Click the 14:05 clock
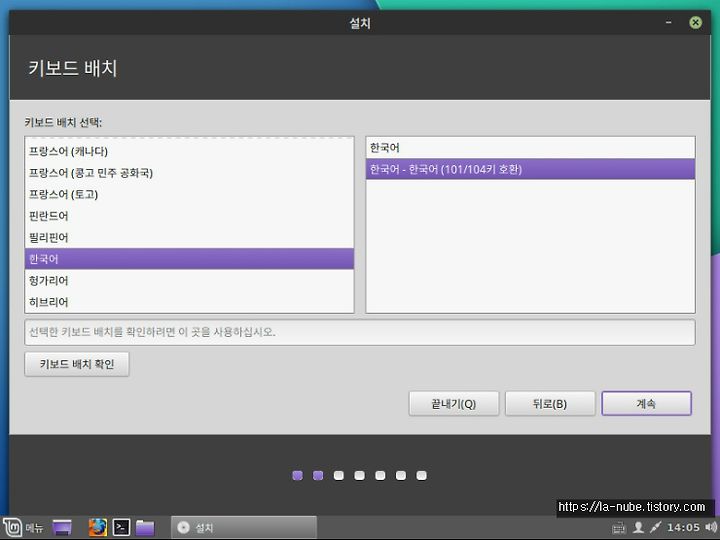 click(683, 527)
